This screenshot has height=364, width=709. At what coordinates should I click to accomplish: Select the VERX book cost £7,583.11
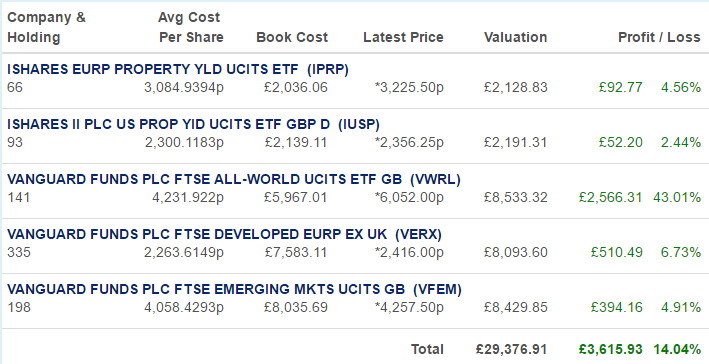[x=296, y=252]
